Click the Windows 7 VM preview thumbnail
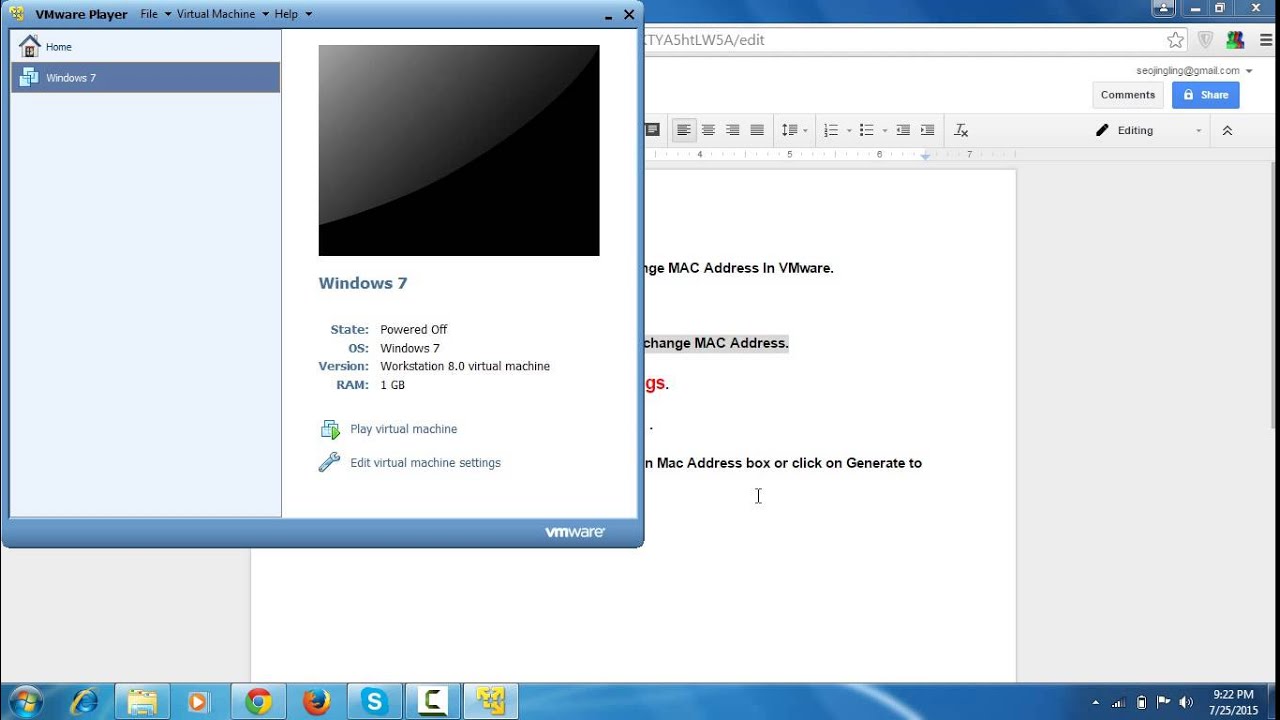Viewport: 1280px width, 720px height. point(459,150)
